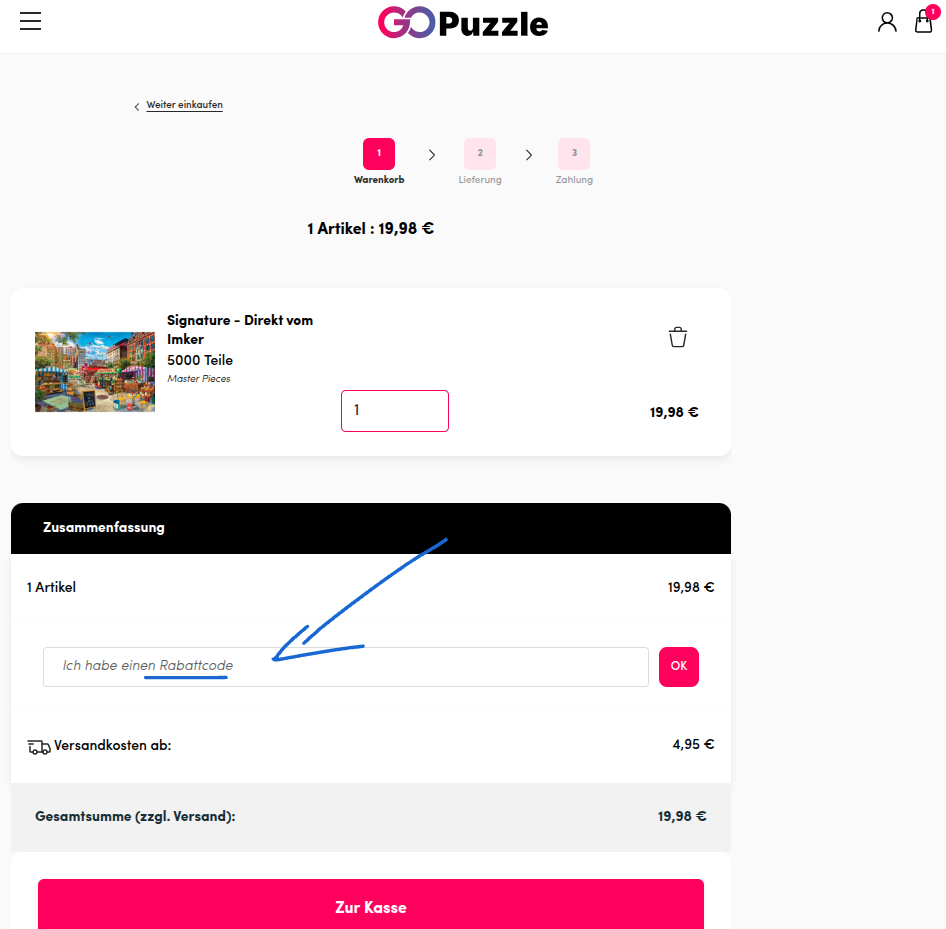Screen dimensions: 946x929
Task: Apply discount code with the OK button
Action: pyautogui.click(x=678, y=666)
